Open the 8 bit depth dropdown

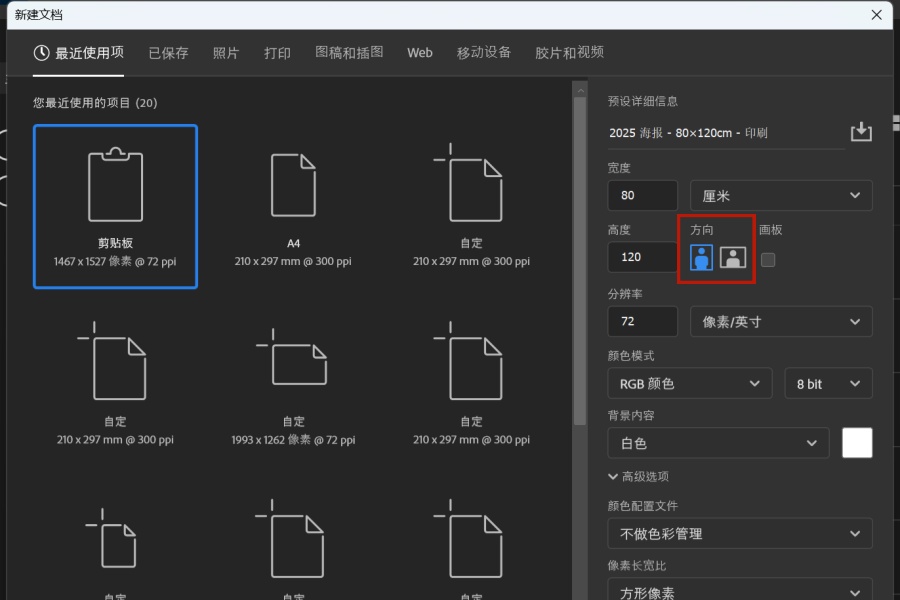tap(828, 384)
